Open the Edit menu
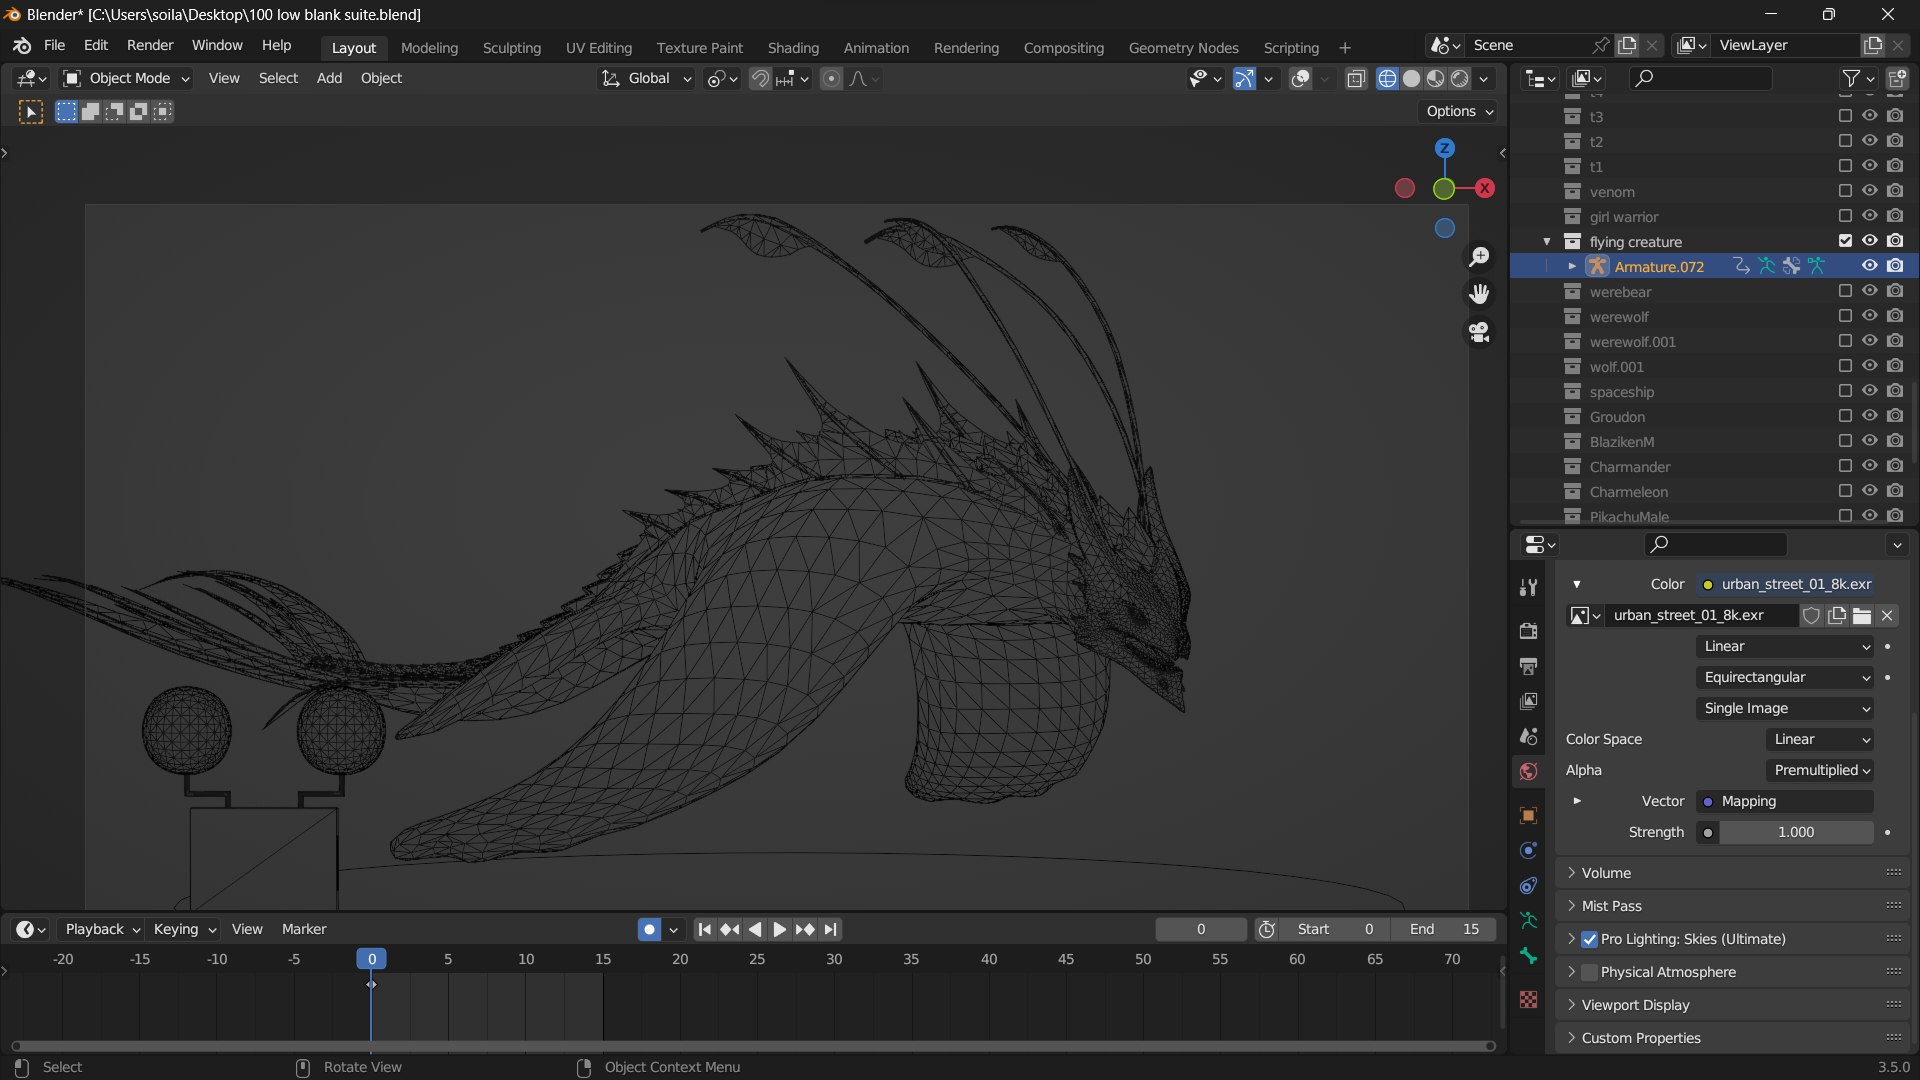Viewport: 1920px width, 1080px height. click(96, 46)
